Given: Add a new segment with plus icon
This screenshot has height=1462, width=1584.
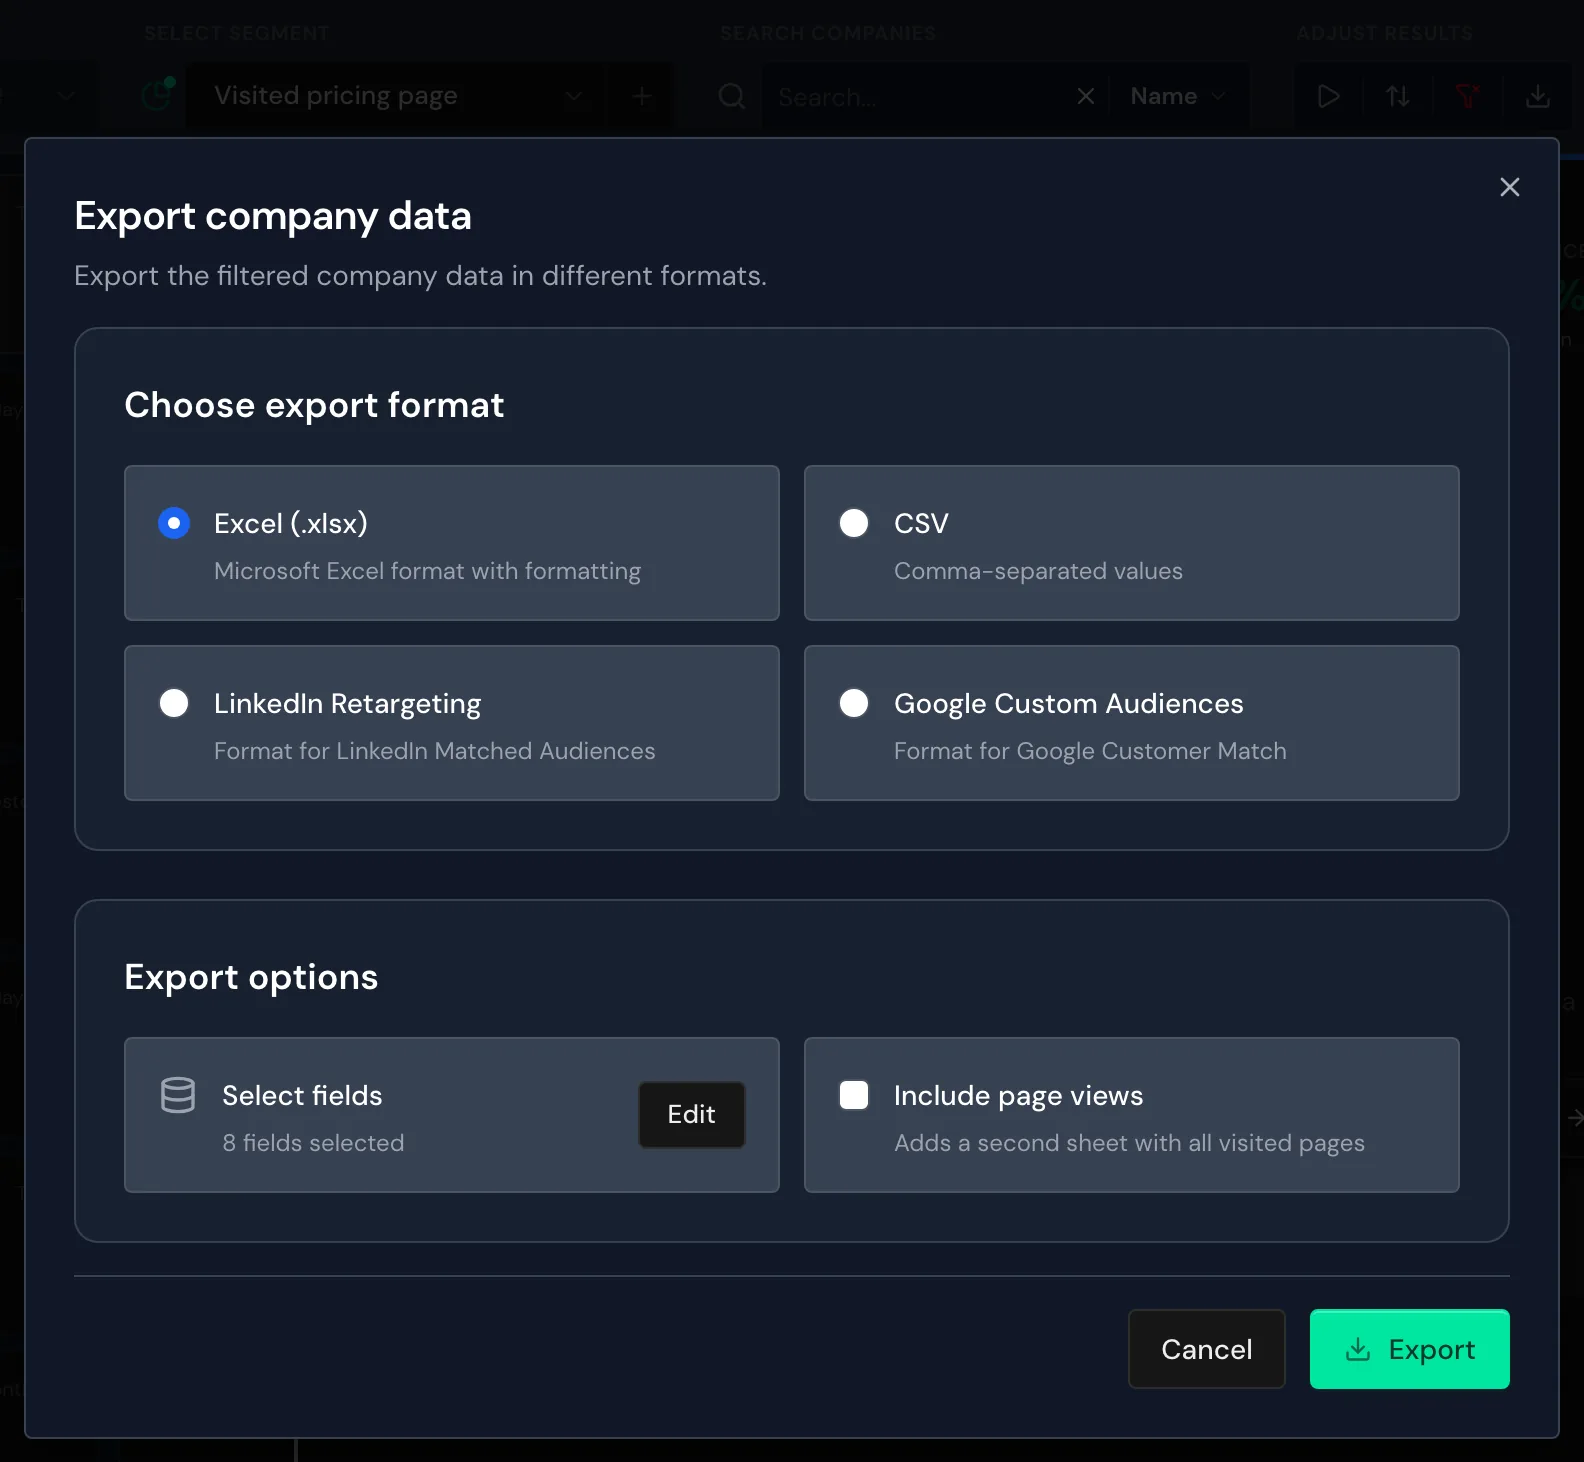Looking at the screenshot, I should click(x=642, y=96).
